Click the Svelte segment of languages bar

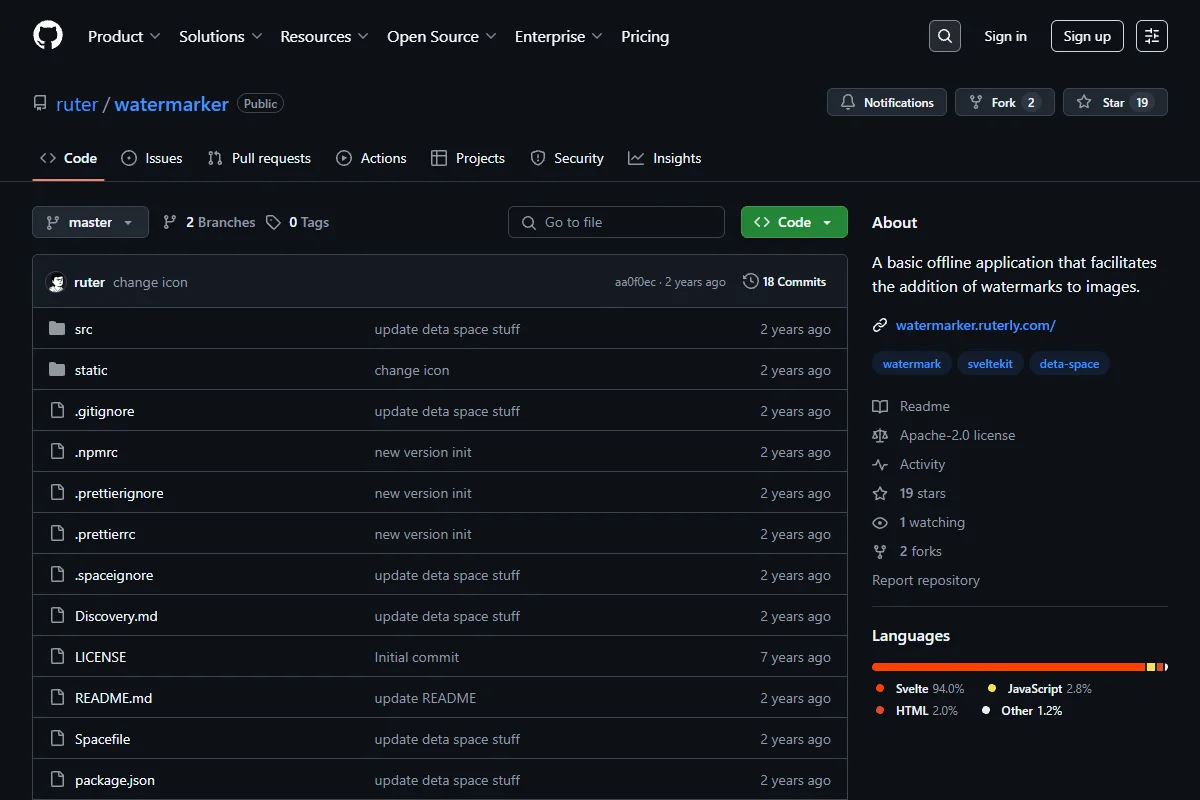tap(1008, 667)
